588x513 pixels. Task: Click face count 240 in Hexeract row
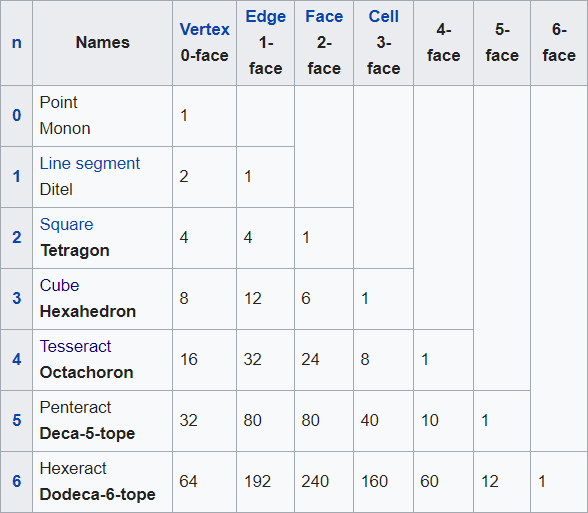point(315,482)
